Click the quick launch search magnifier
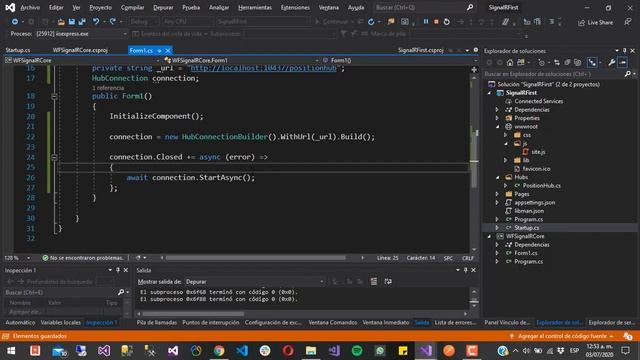The width and height of the screenshot is (640, 360). (x=470, y=7)
